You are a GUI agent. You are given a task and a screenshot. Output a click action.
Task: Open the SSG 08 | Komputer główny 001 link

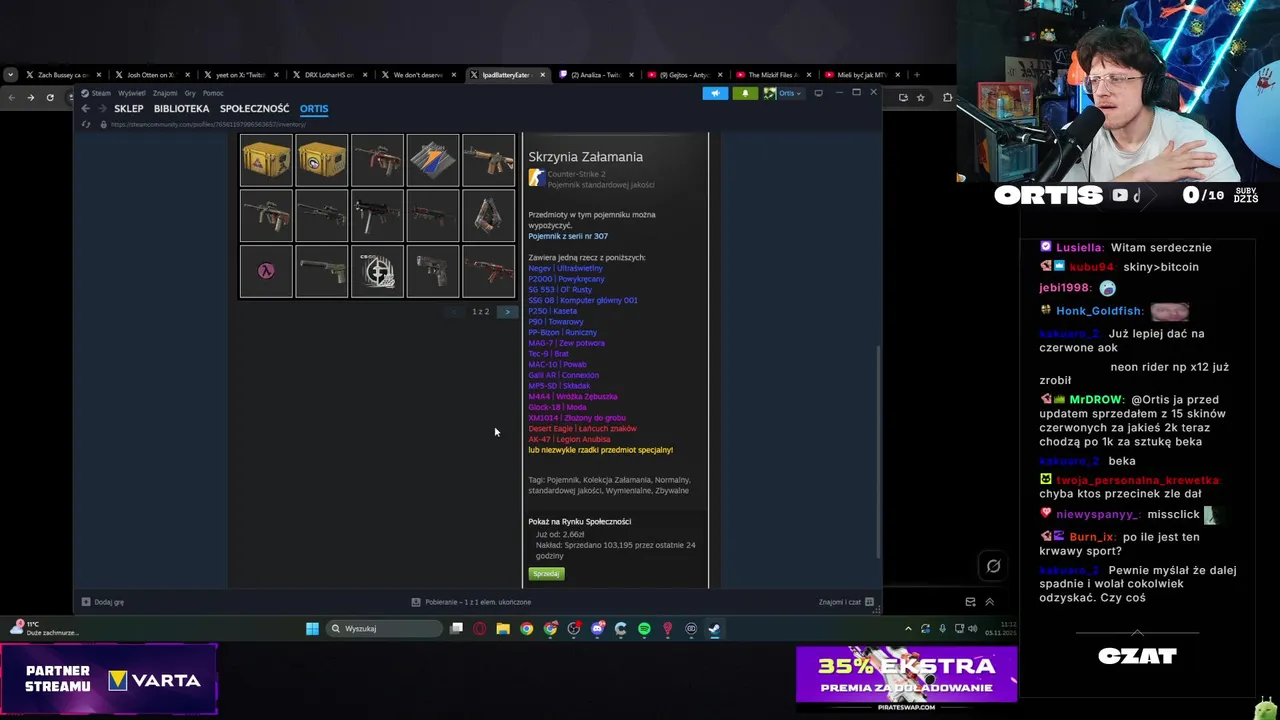tap(583, 300)
